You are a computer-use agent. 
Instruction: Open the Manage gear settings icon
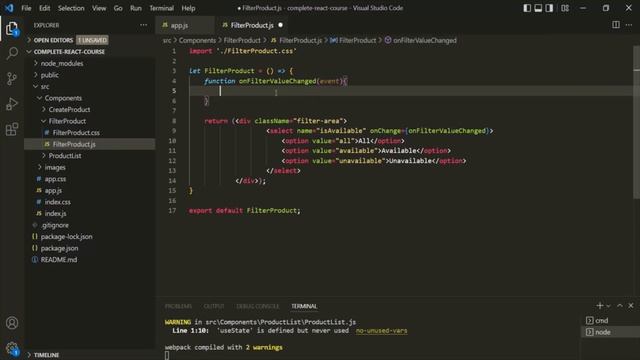coord(12,348)
